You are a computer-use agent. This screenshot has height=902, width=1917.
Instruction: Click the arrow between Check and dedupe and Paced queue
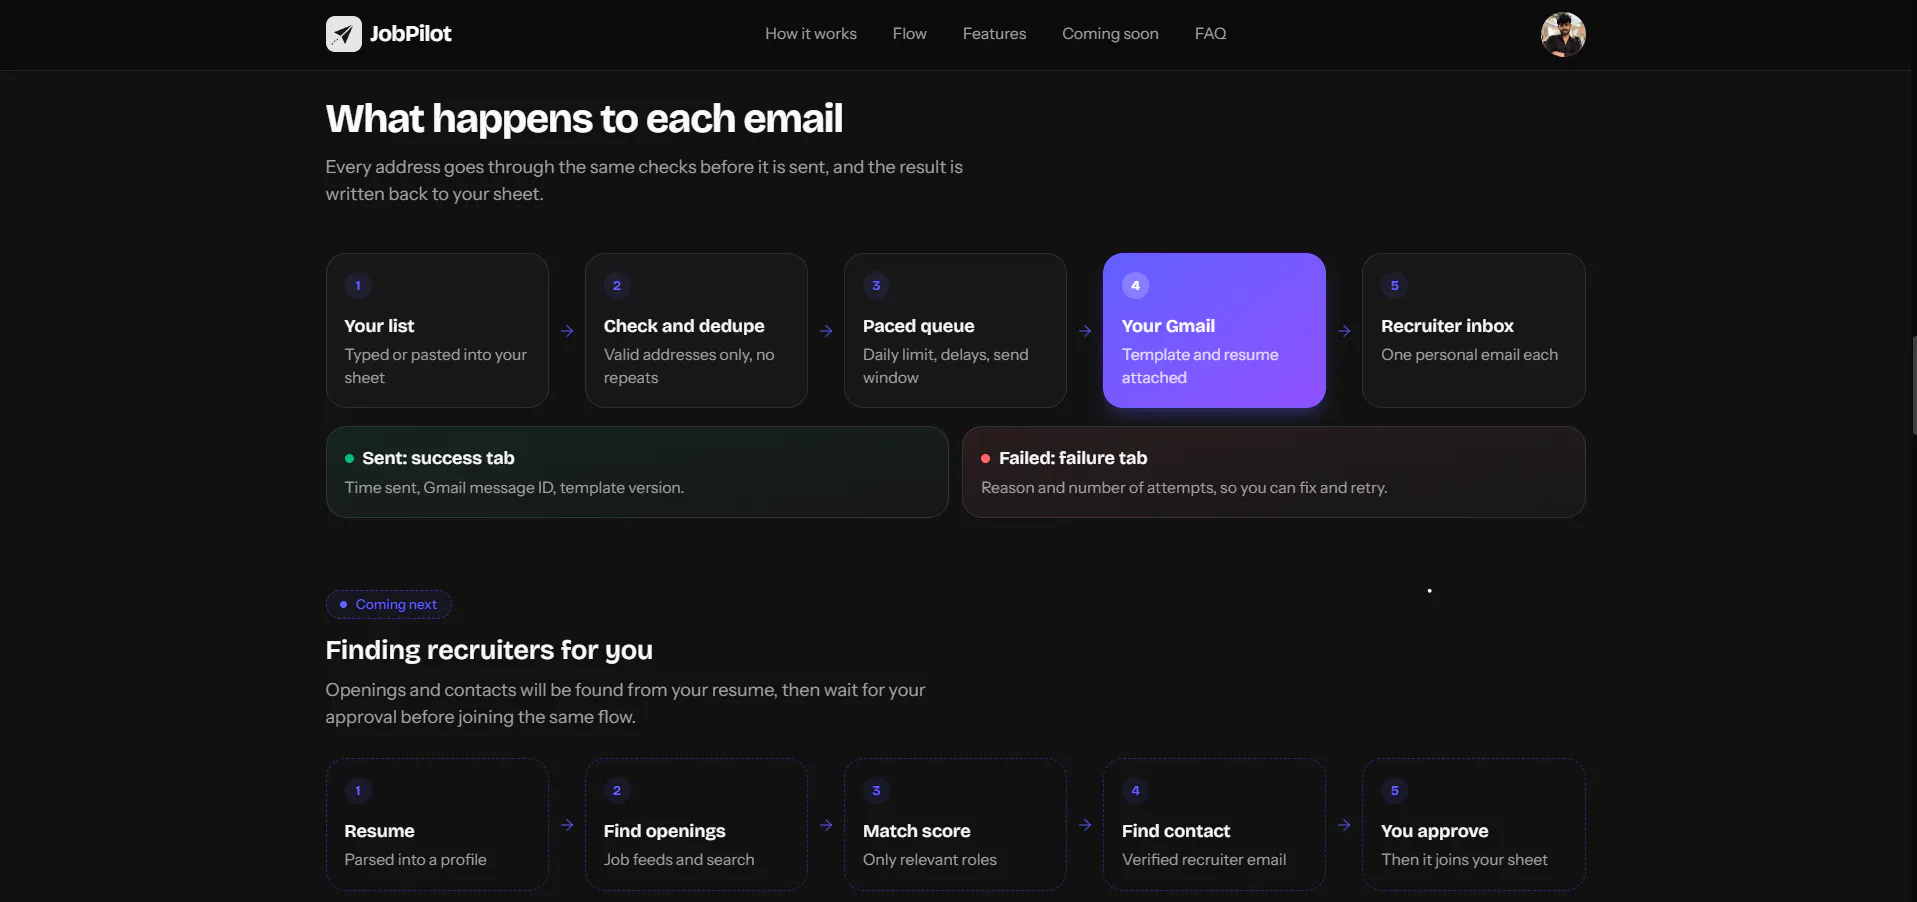pyautogui.click(x=826, y=331)
